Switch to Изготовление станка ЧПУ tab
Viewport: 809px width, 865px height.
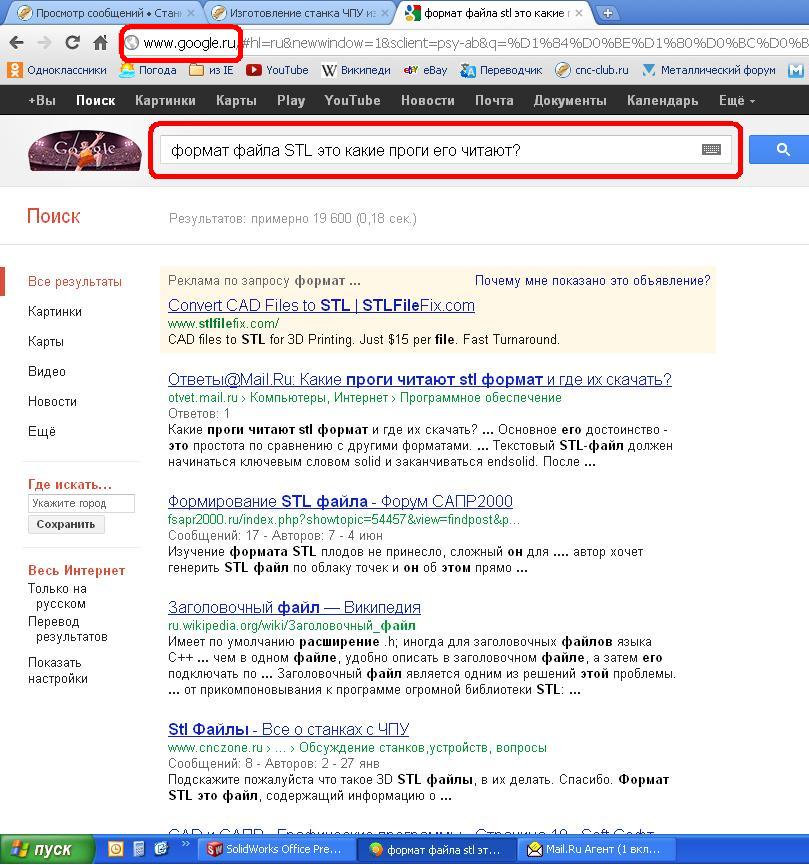[x=296, y=13]
